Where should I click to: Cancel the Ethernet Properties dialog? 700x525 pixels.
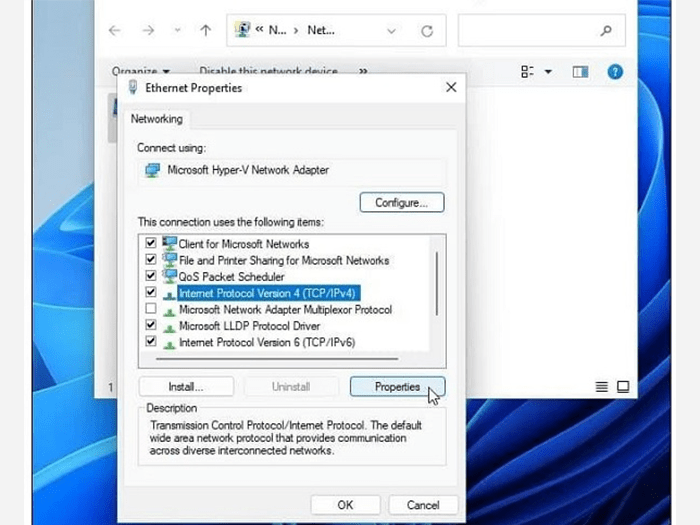[x=423, y=505]
